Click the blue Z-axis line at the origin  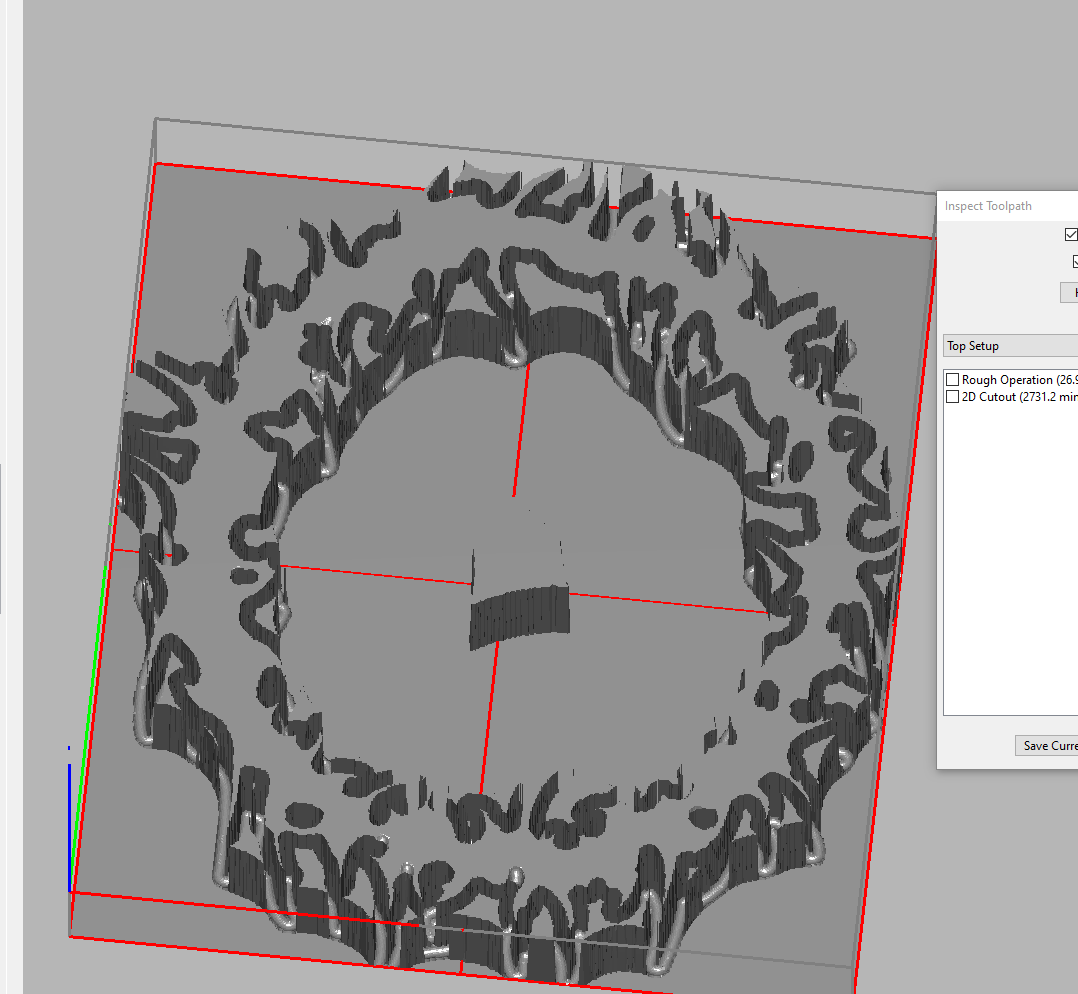tap(69, 820)
